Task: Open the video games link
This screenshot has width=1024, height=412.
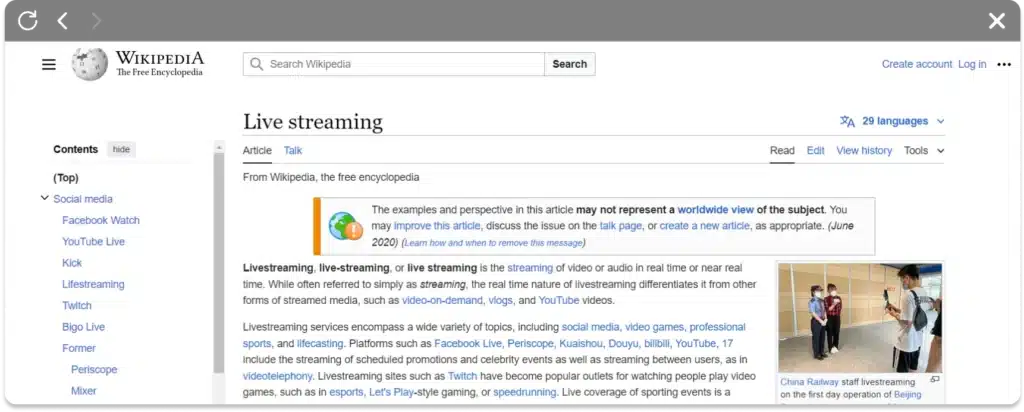Action: coord(654,327)
